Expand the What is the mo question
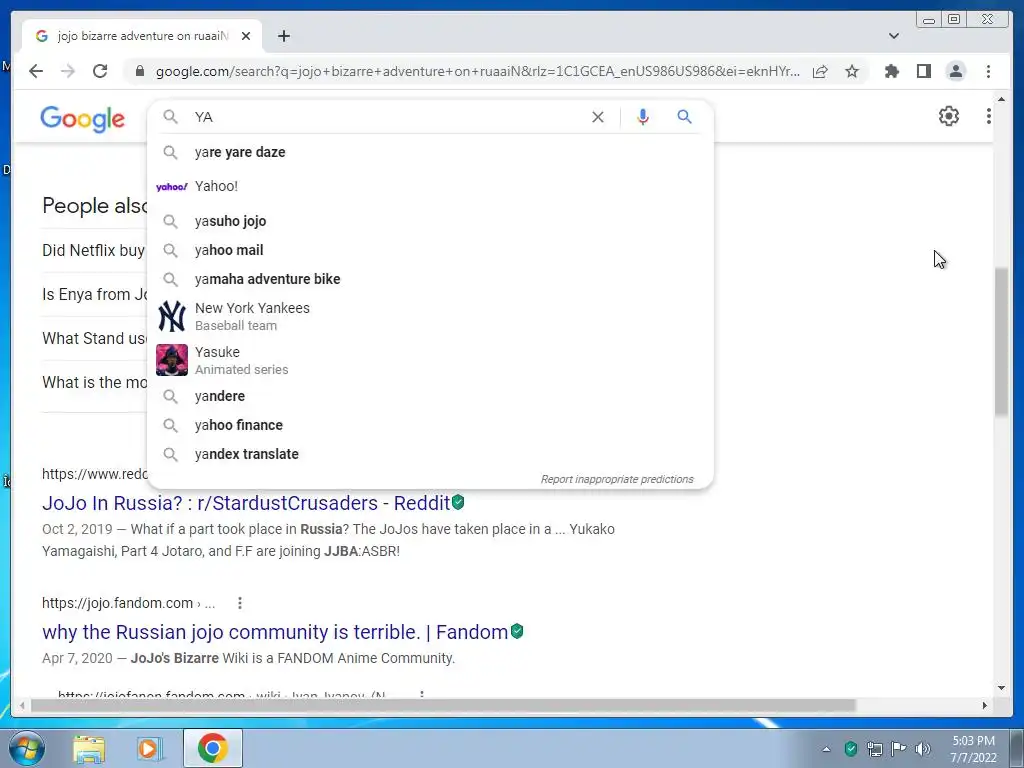Screen dimensions: 1024x768 coord(94,382)
